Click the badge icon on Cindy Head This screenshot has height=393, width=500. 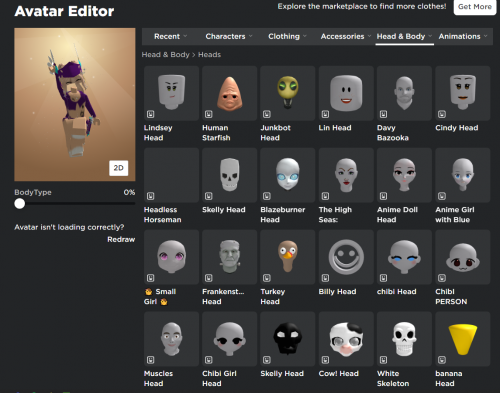(x=442, y=114)
